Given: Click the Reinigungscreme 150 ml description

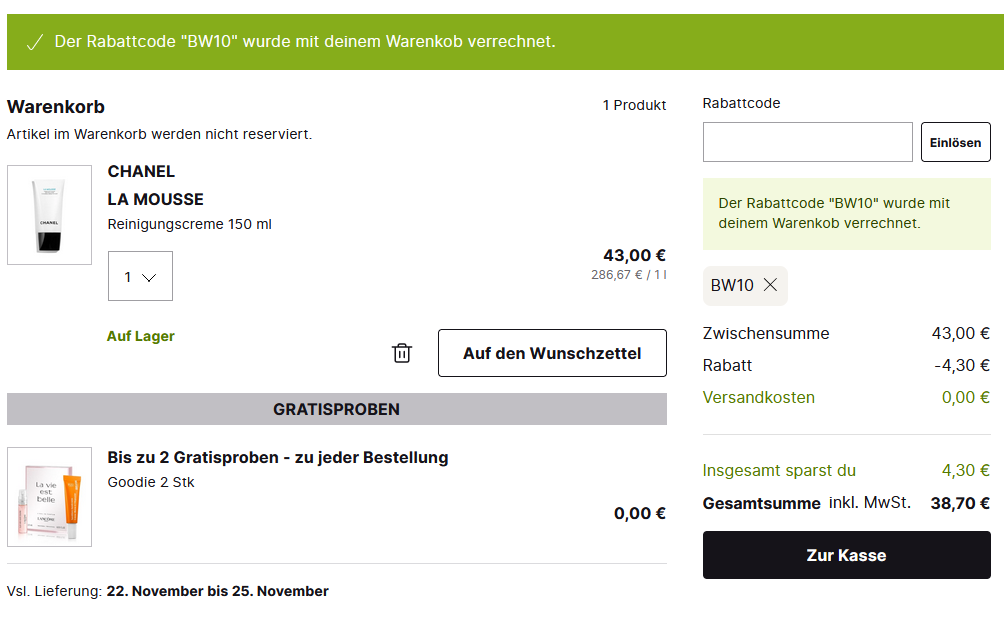Looking at the screenshot, I should point(189,224).
